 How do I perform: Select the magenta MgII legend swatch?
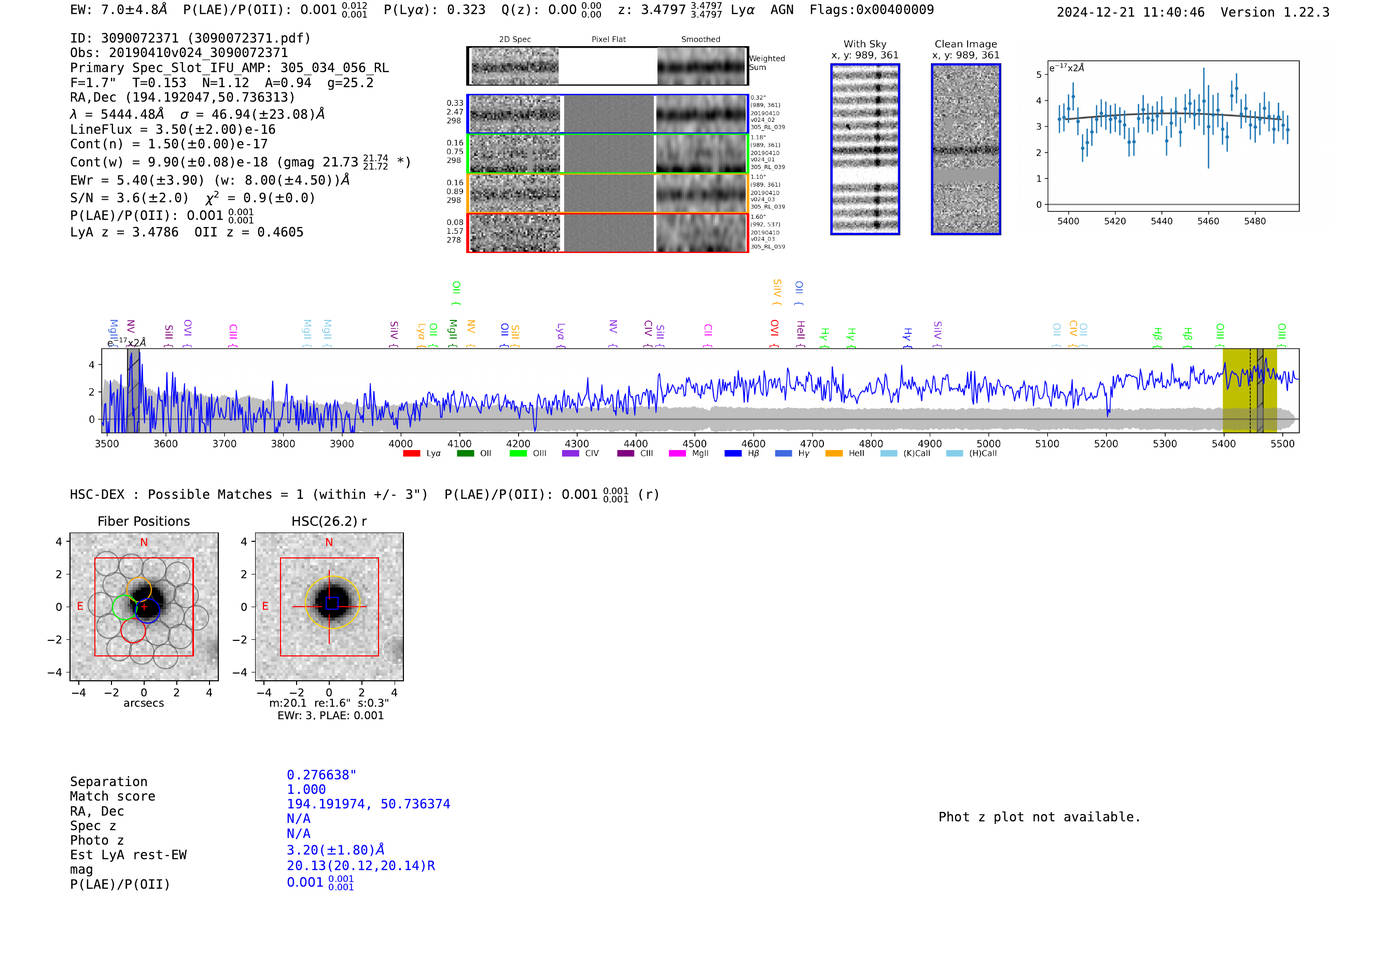[x=677, y=454]
